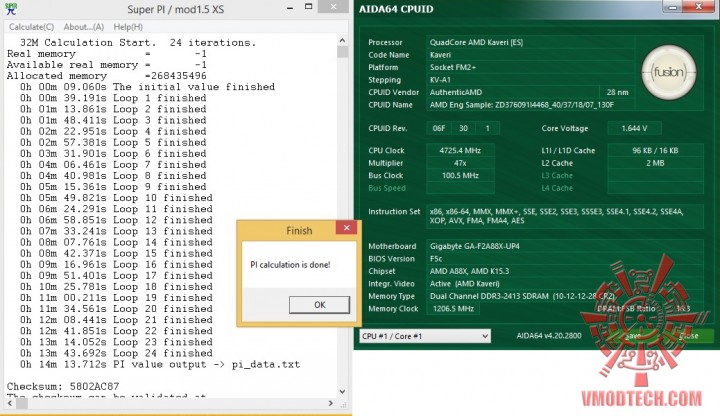Click the horizontal scrollbar left arrow in Super PI

(x=10, y=404)
